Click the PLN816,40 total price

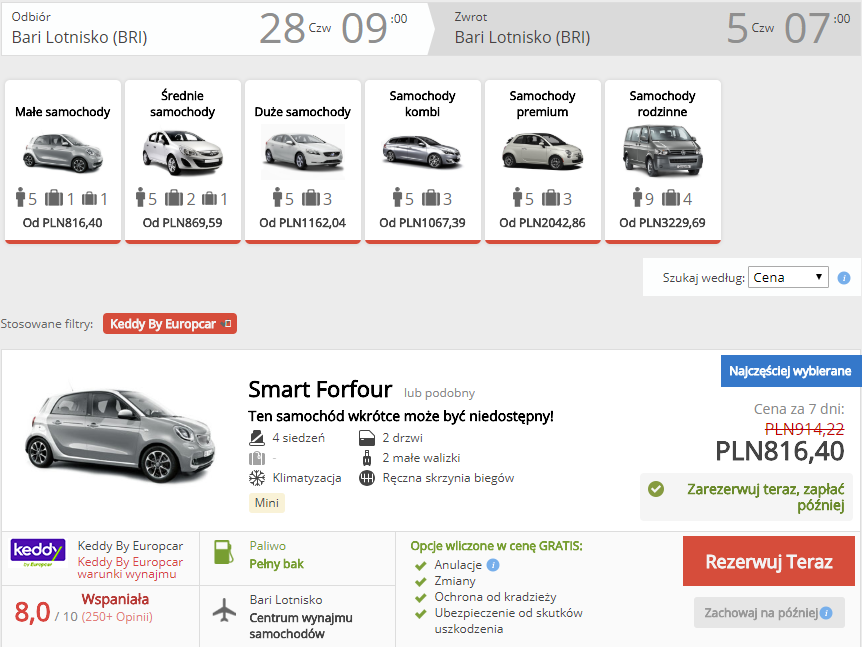click(780, 451)
